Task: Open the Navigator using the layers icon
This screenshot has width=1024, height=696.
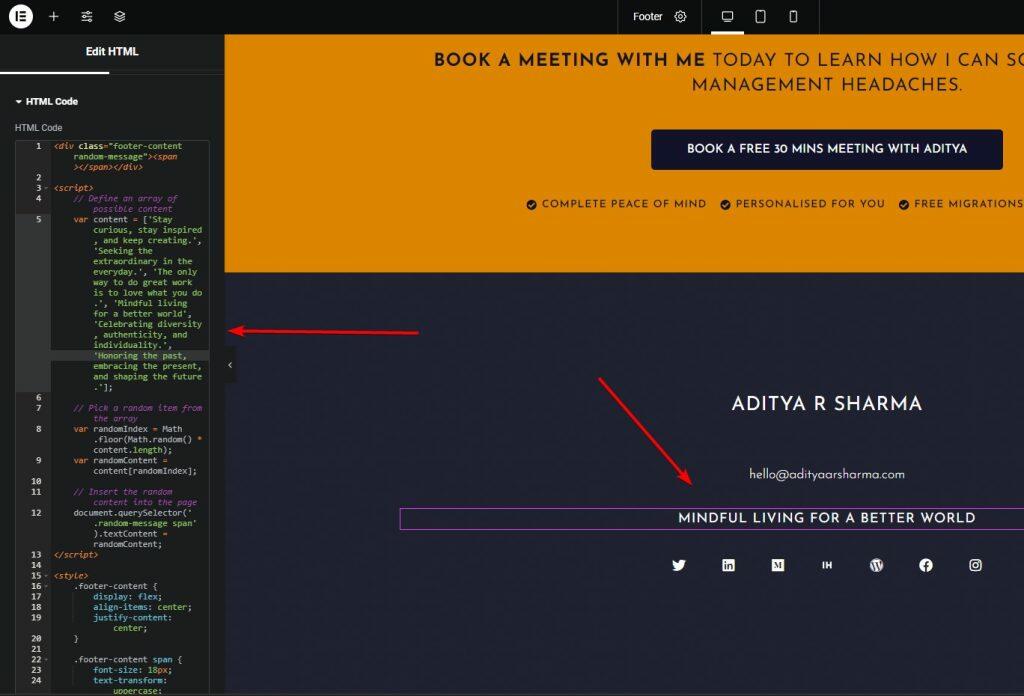Action: tap(119, 16)
